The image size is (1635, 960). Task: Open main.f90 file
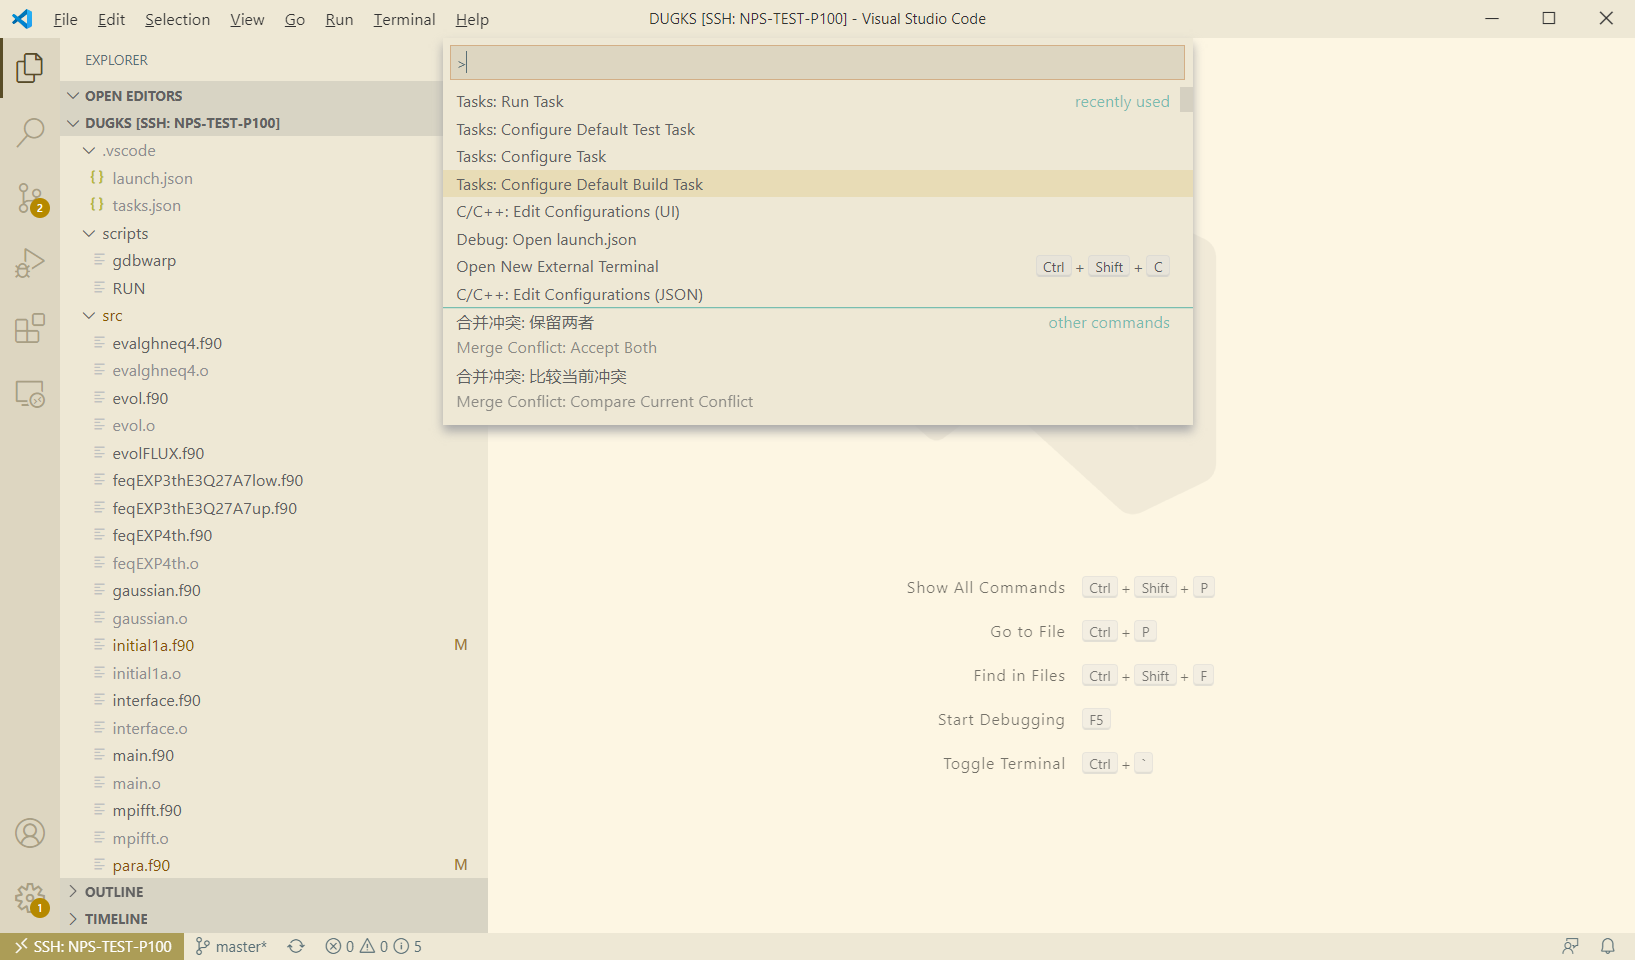[x=143, y=755]
